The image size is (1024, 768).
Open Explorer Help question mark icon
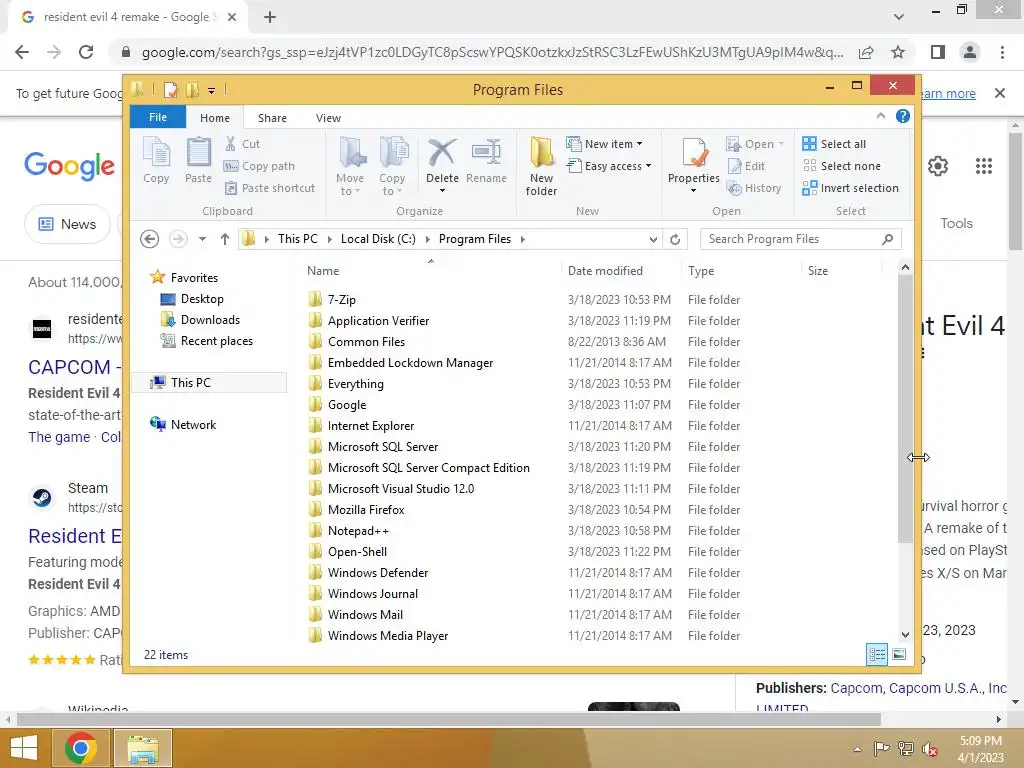coord(903,116)
